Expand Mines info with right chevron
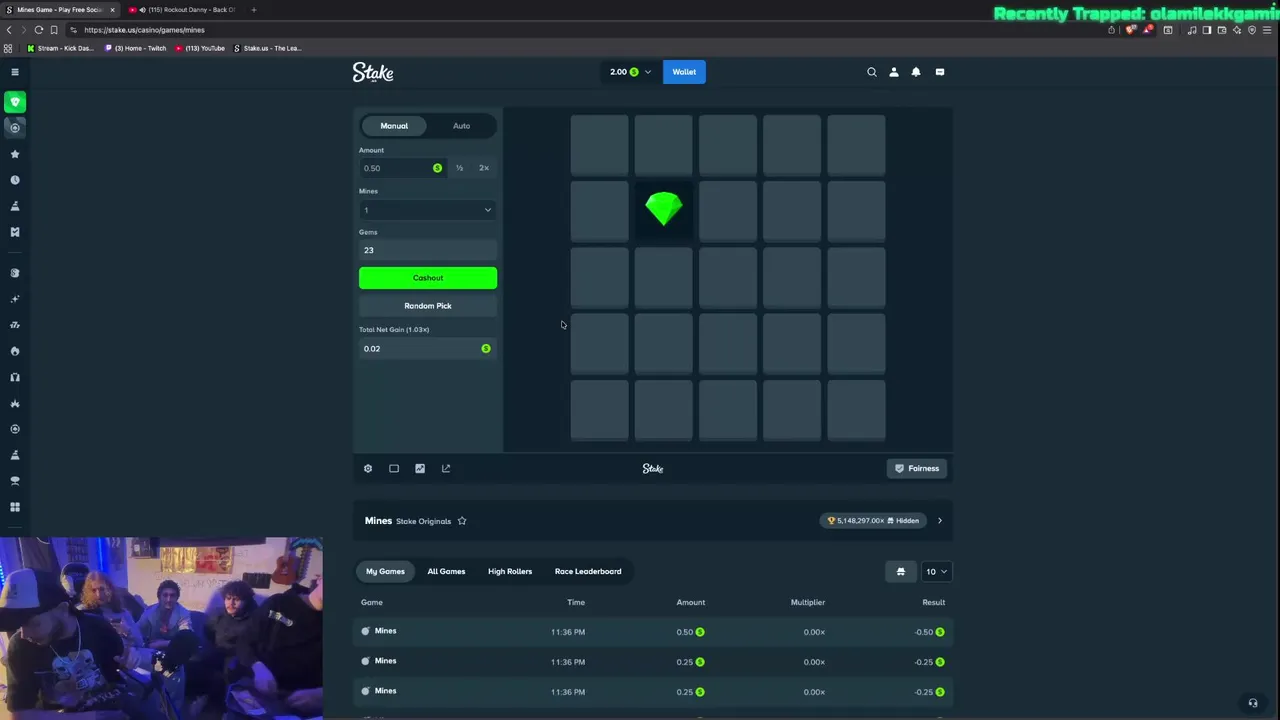The image size is (1280, 720). 939,521
